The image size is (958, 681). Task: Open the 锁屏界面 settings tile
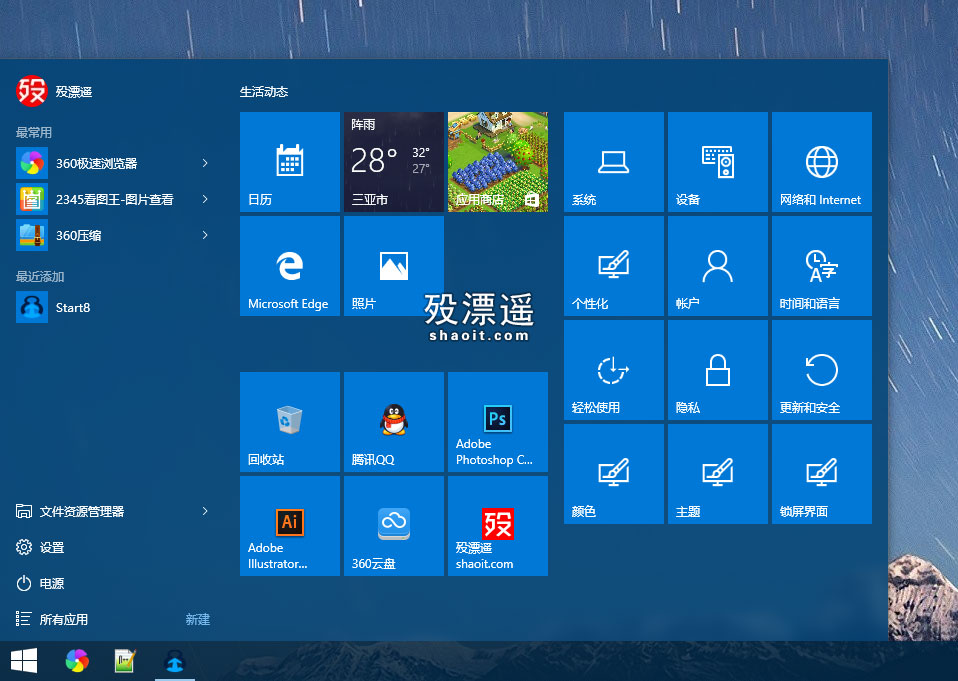tap(822, 474)
